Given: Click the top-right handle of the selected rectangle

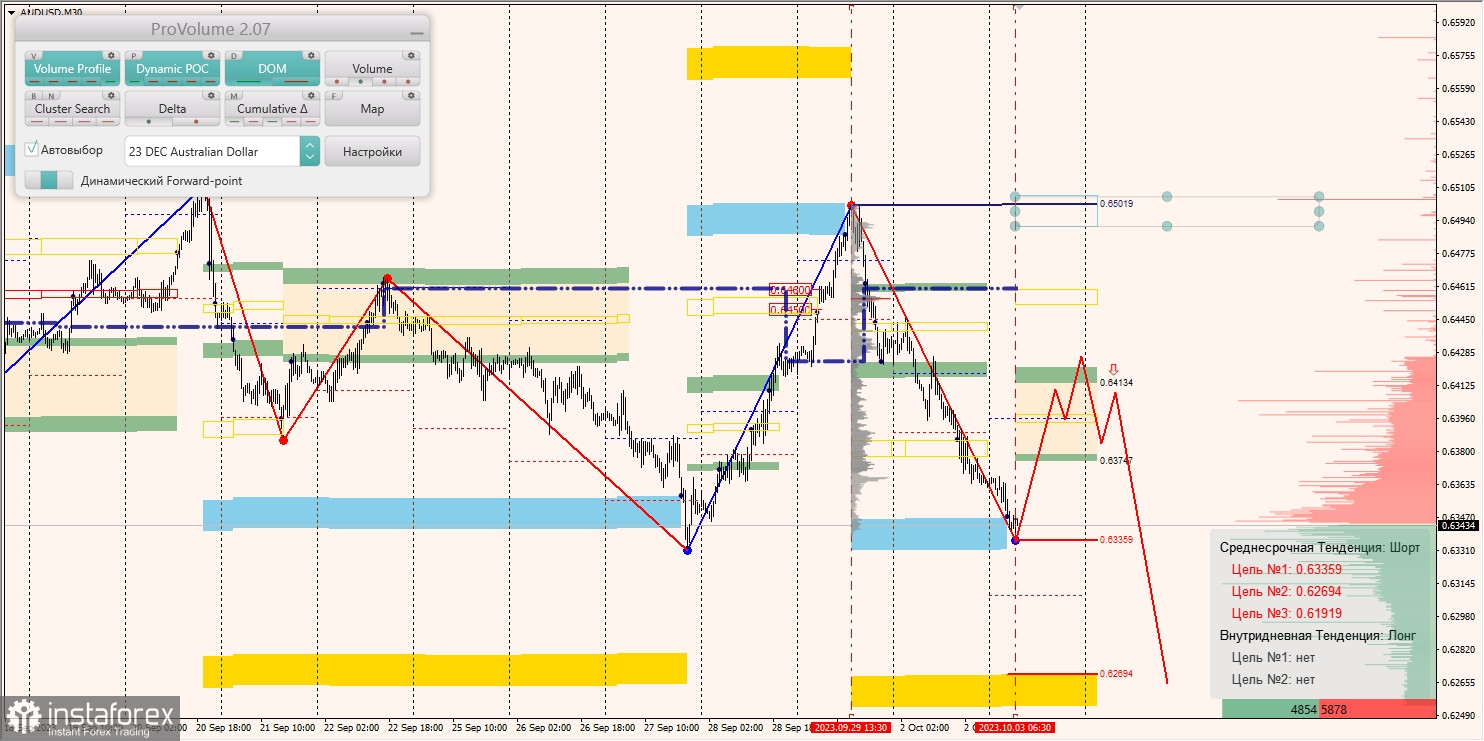Looking at the screenshot, I should [1319, 196].
